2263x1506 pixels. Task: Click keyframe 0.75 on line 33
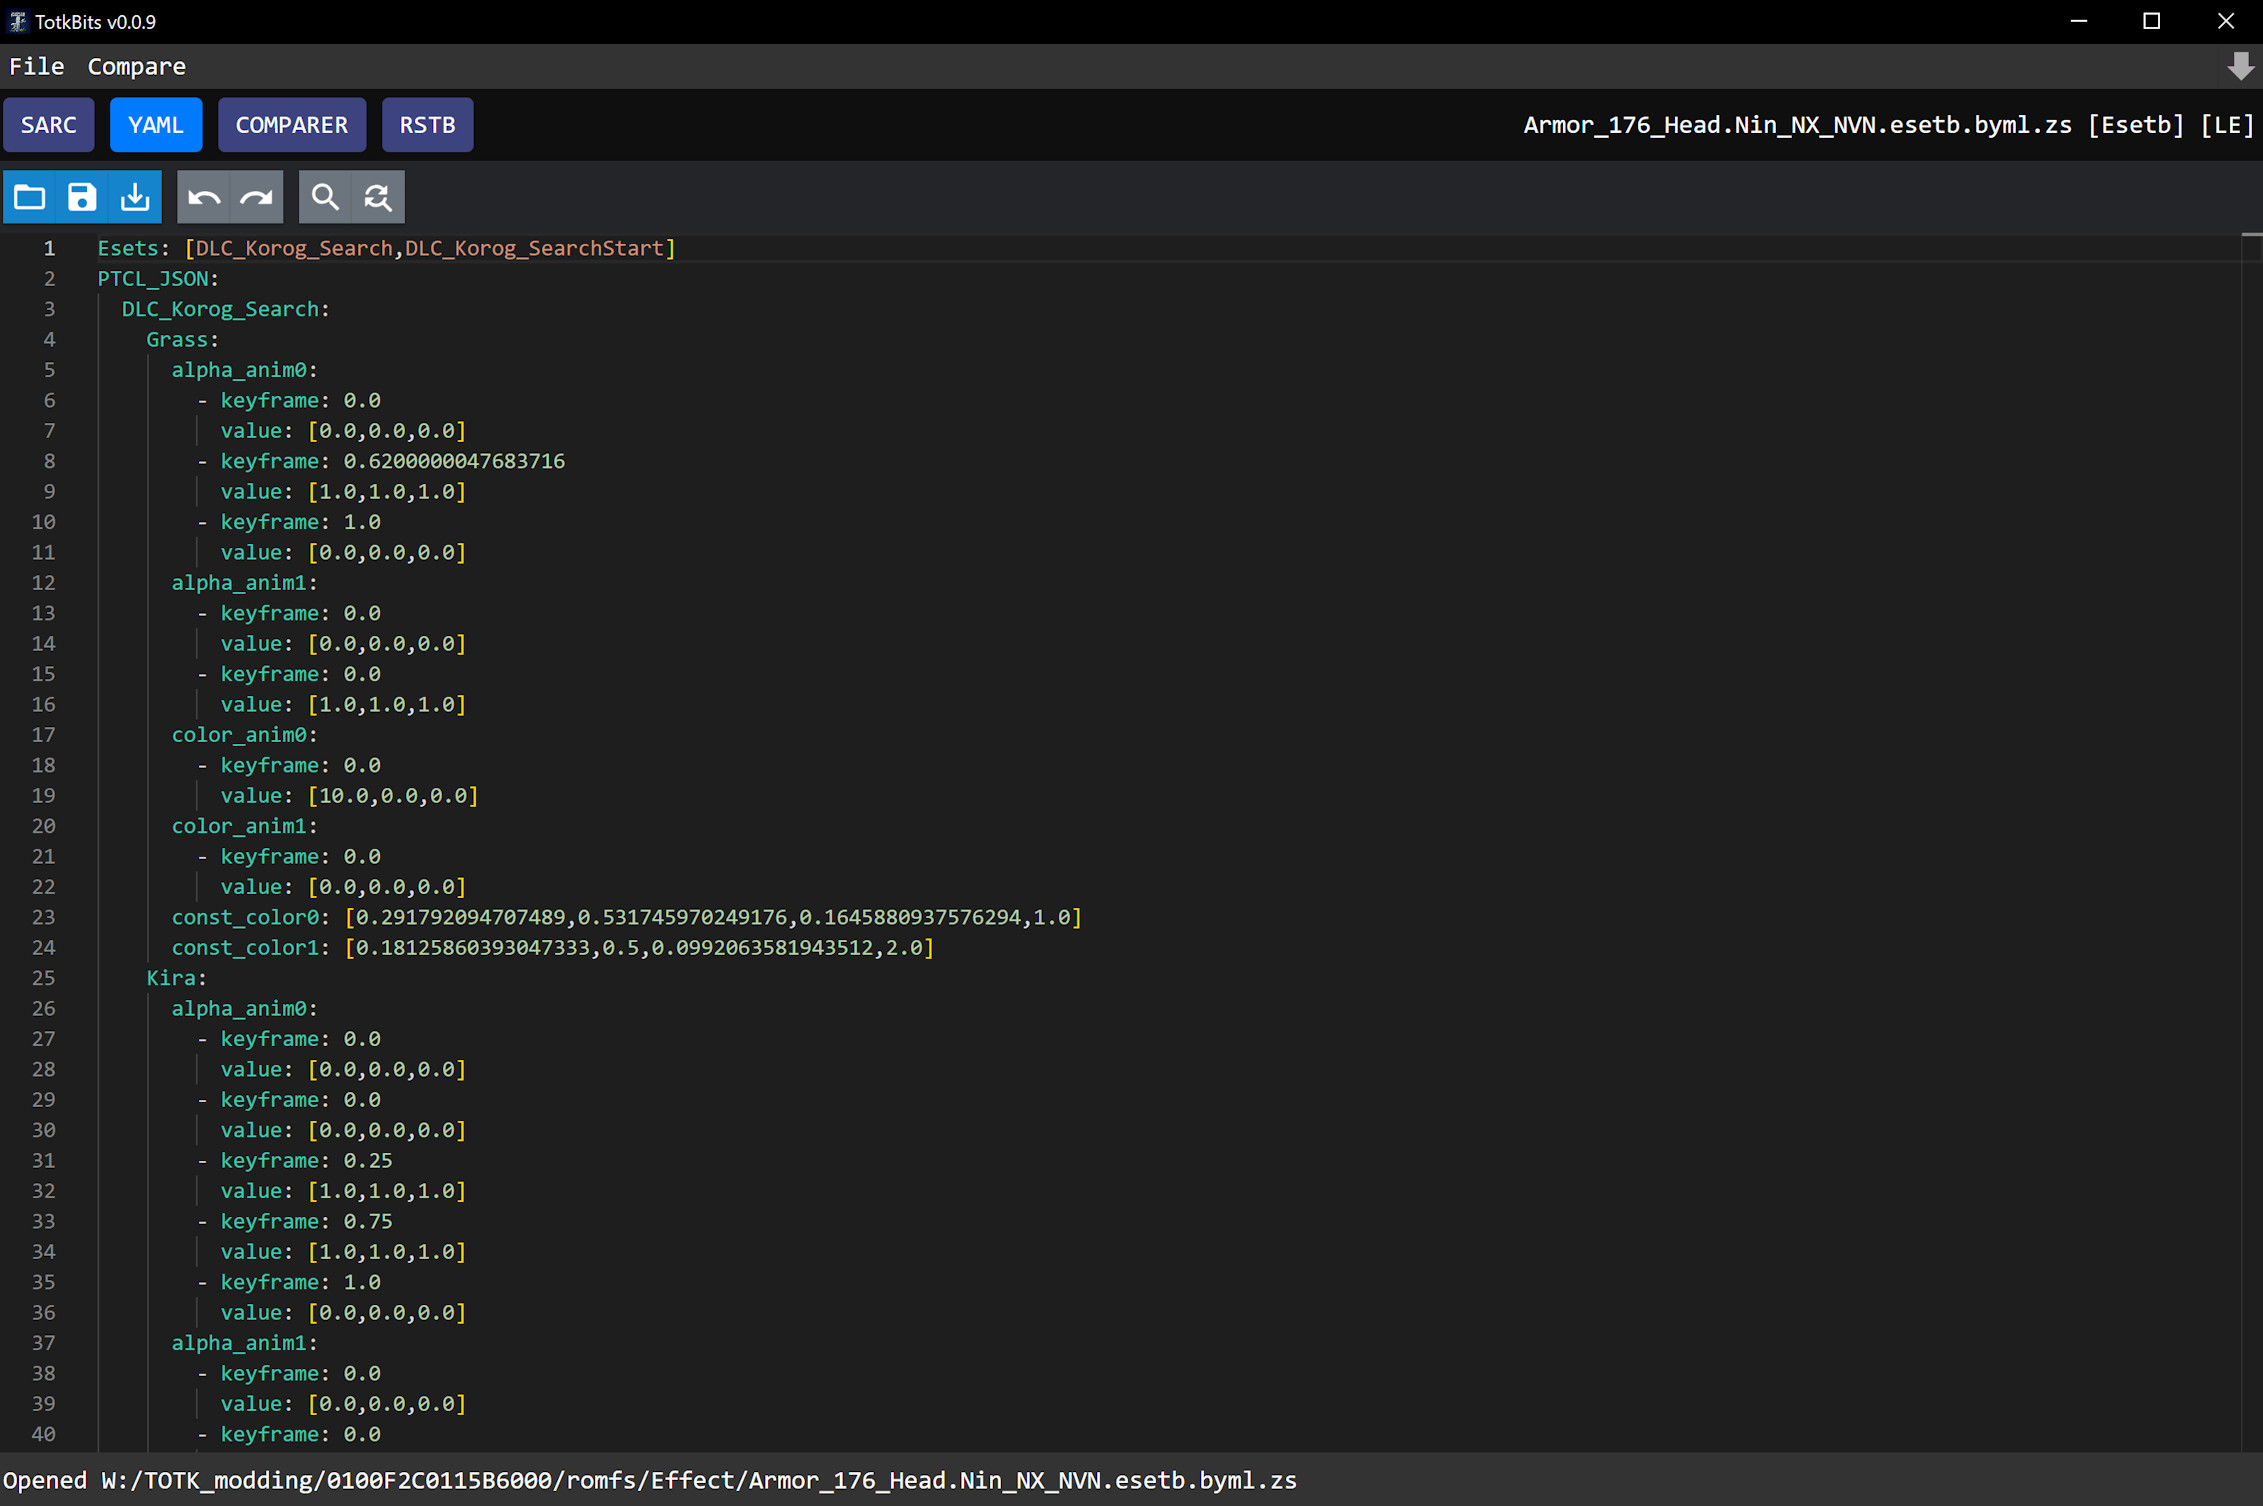click(306, 1222)
